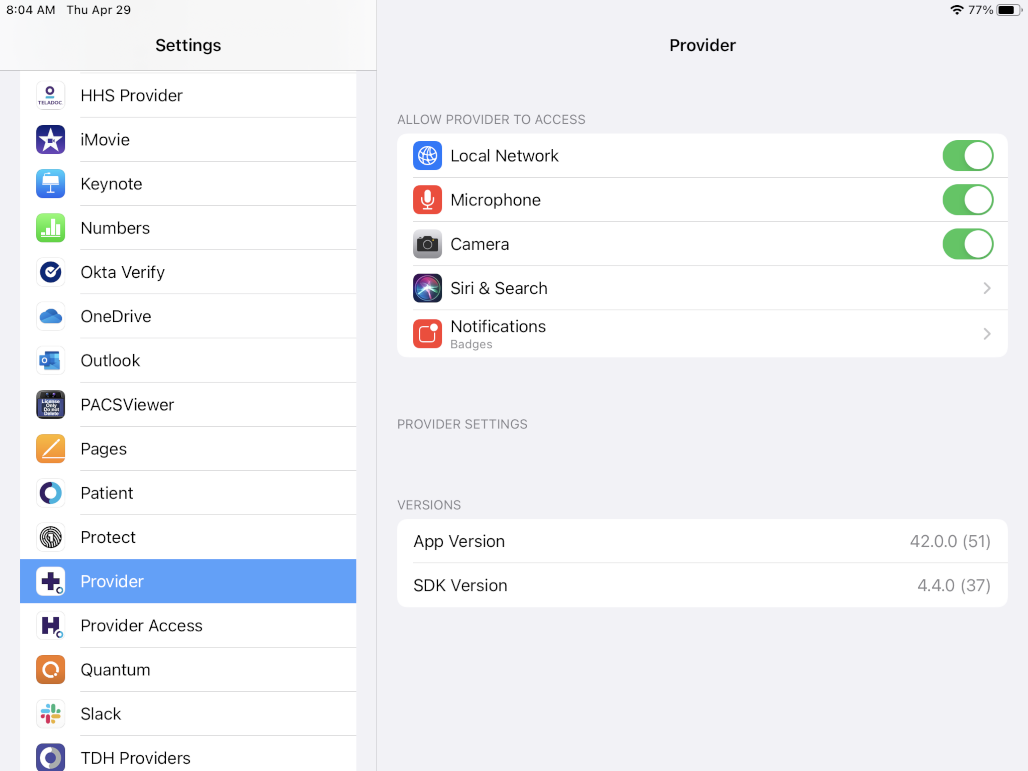The height and width of the screenshot is (771, 1028).
Task: Tap the Provider Access H icon
Action: pos(50,625)
